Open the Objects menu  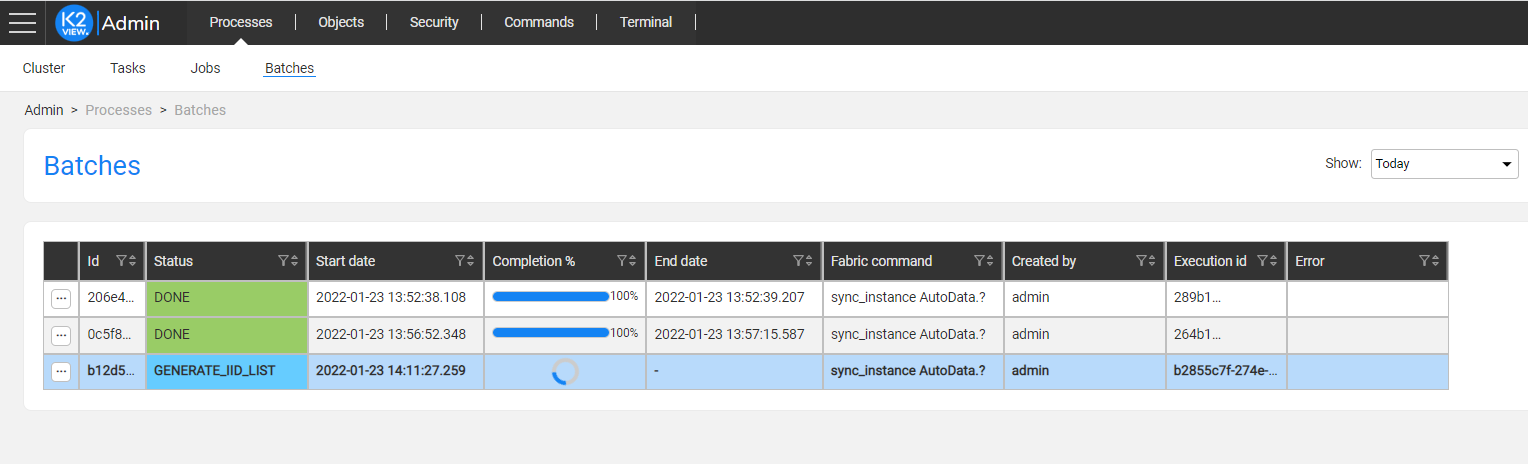pos(341,22)
